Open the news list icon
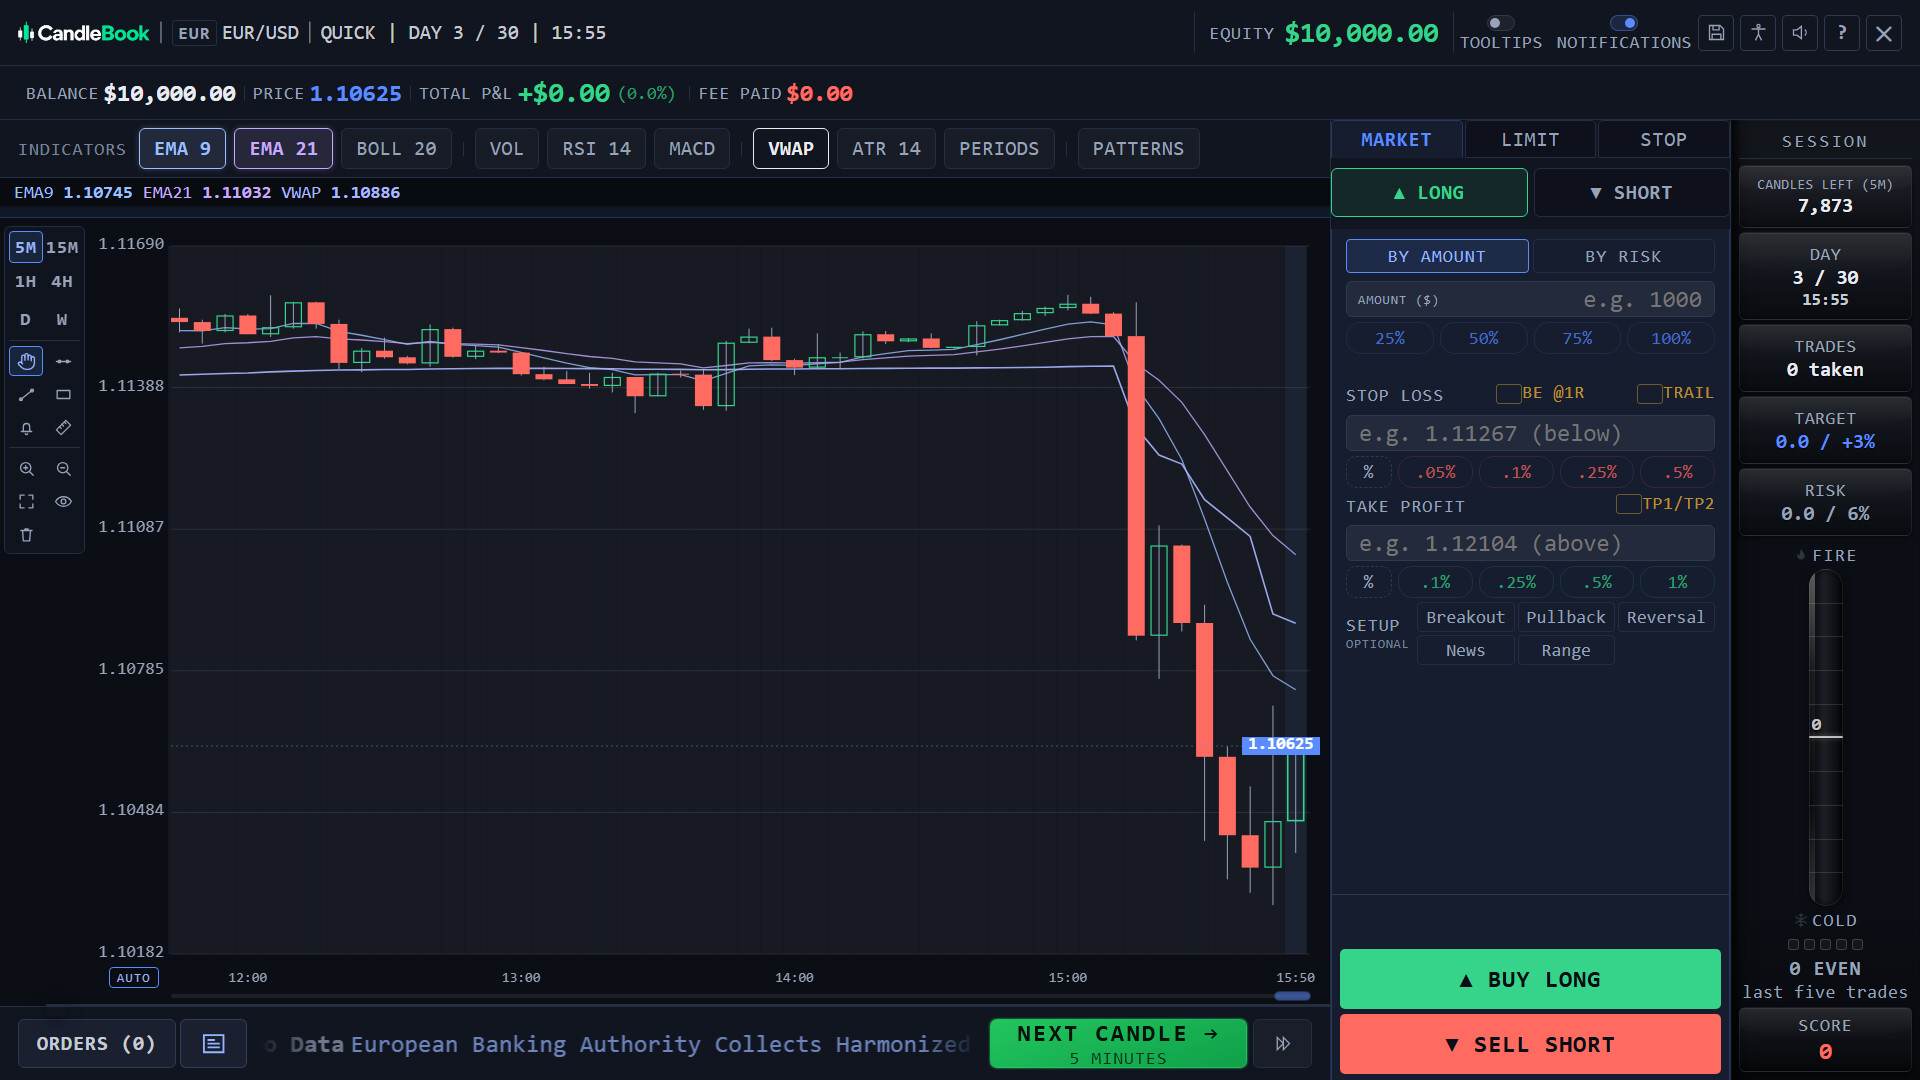This screenshot has height=1080, width=1920. click(x=213, y=1044)
